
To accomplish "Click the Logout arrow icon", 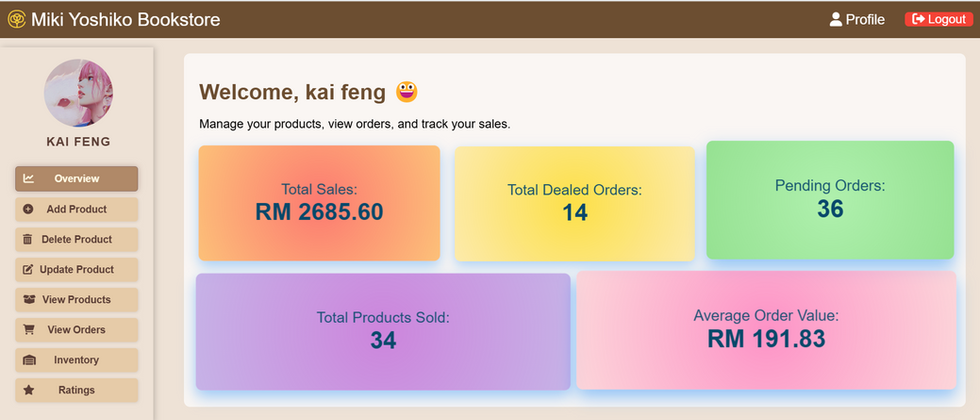I will 918,19.
